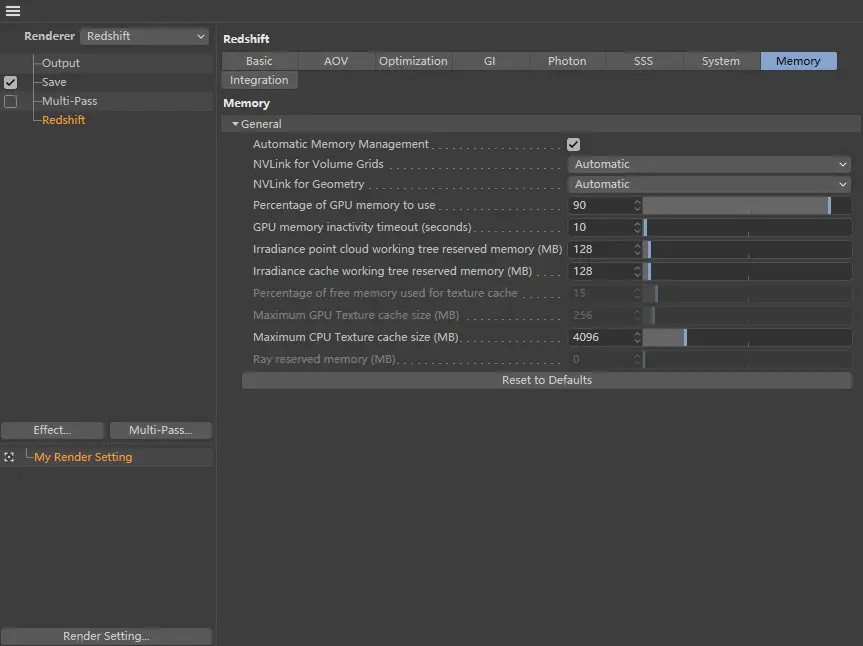Click the My Render Setting target icon
Screen dimensions: 863x646
coord(9,457)
